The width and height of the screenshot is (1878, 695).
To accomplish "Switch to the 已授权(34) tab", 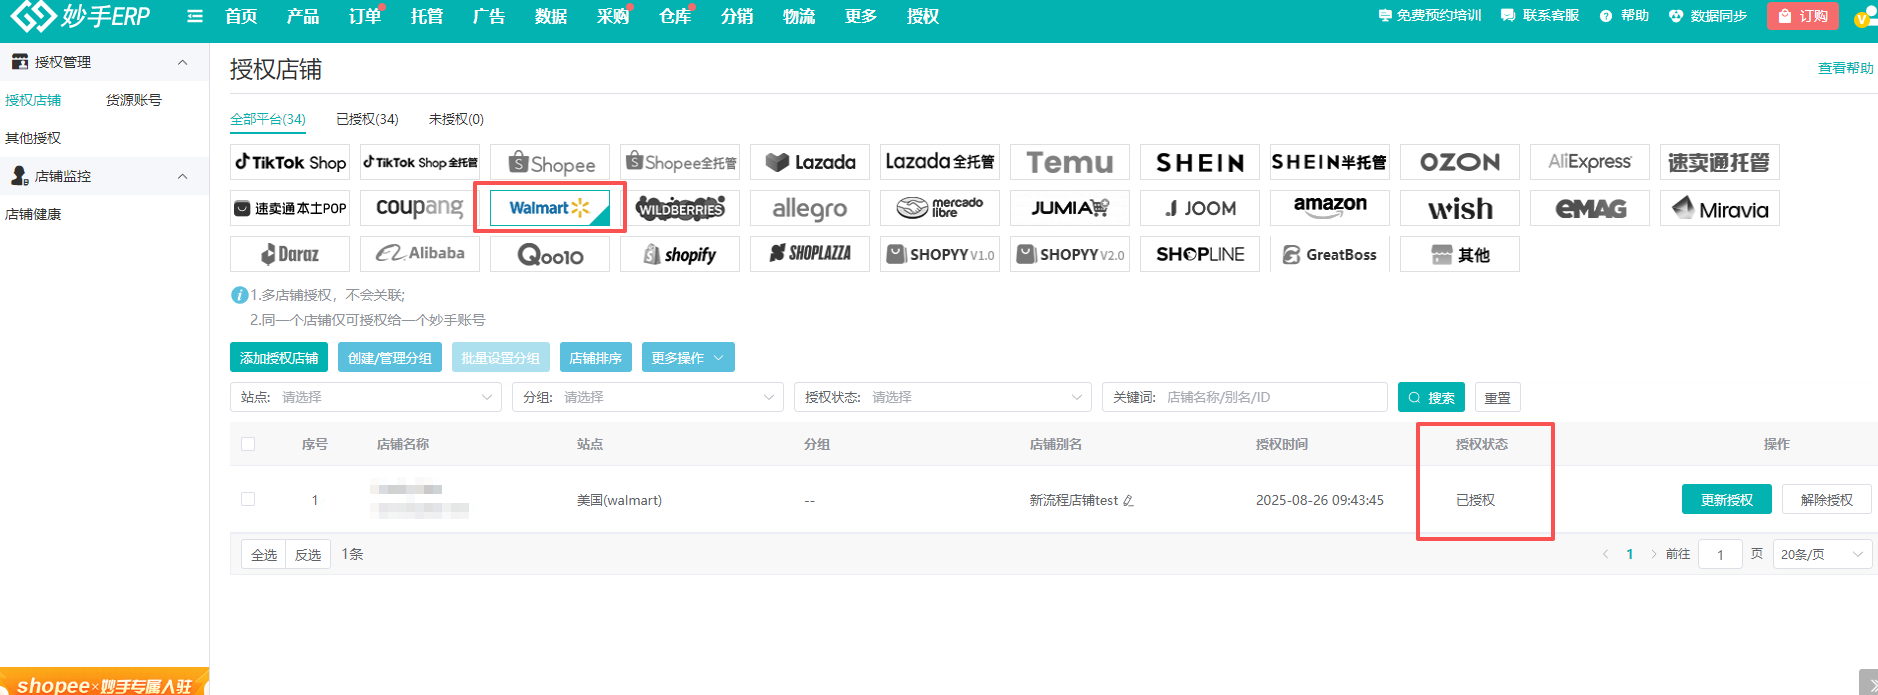I will (367, 119).
